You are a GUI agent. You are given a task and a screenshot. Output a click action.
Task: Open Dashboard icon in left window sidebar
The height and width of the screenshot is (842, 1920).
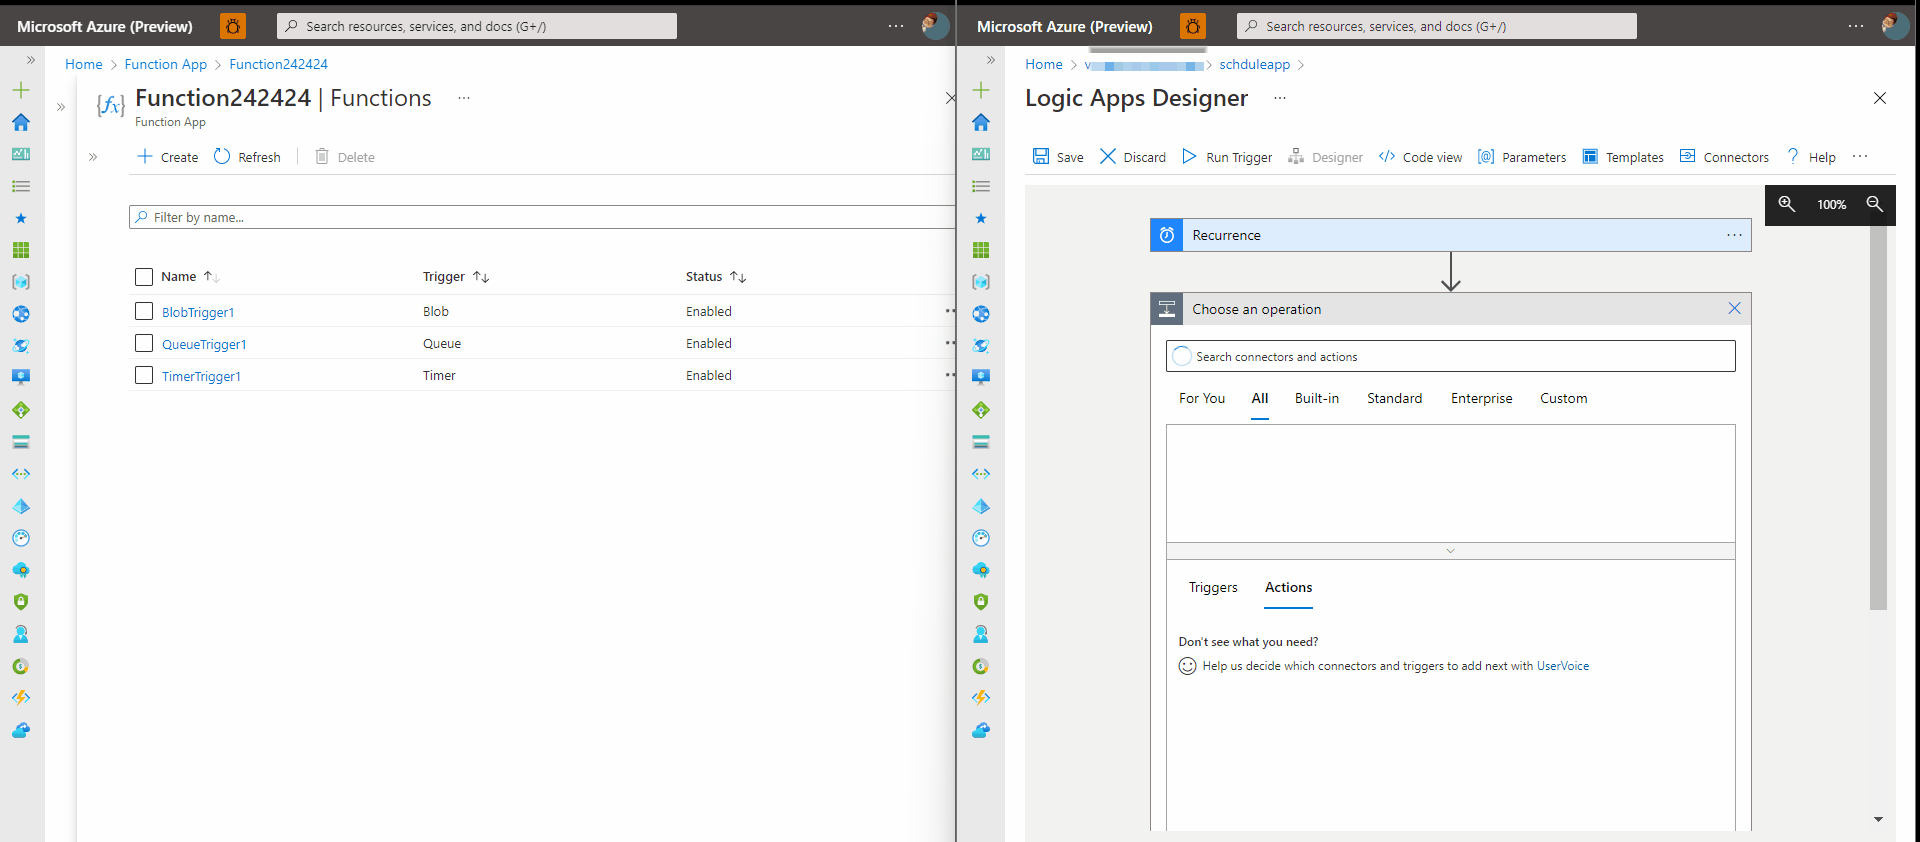(x=21, y=154)
